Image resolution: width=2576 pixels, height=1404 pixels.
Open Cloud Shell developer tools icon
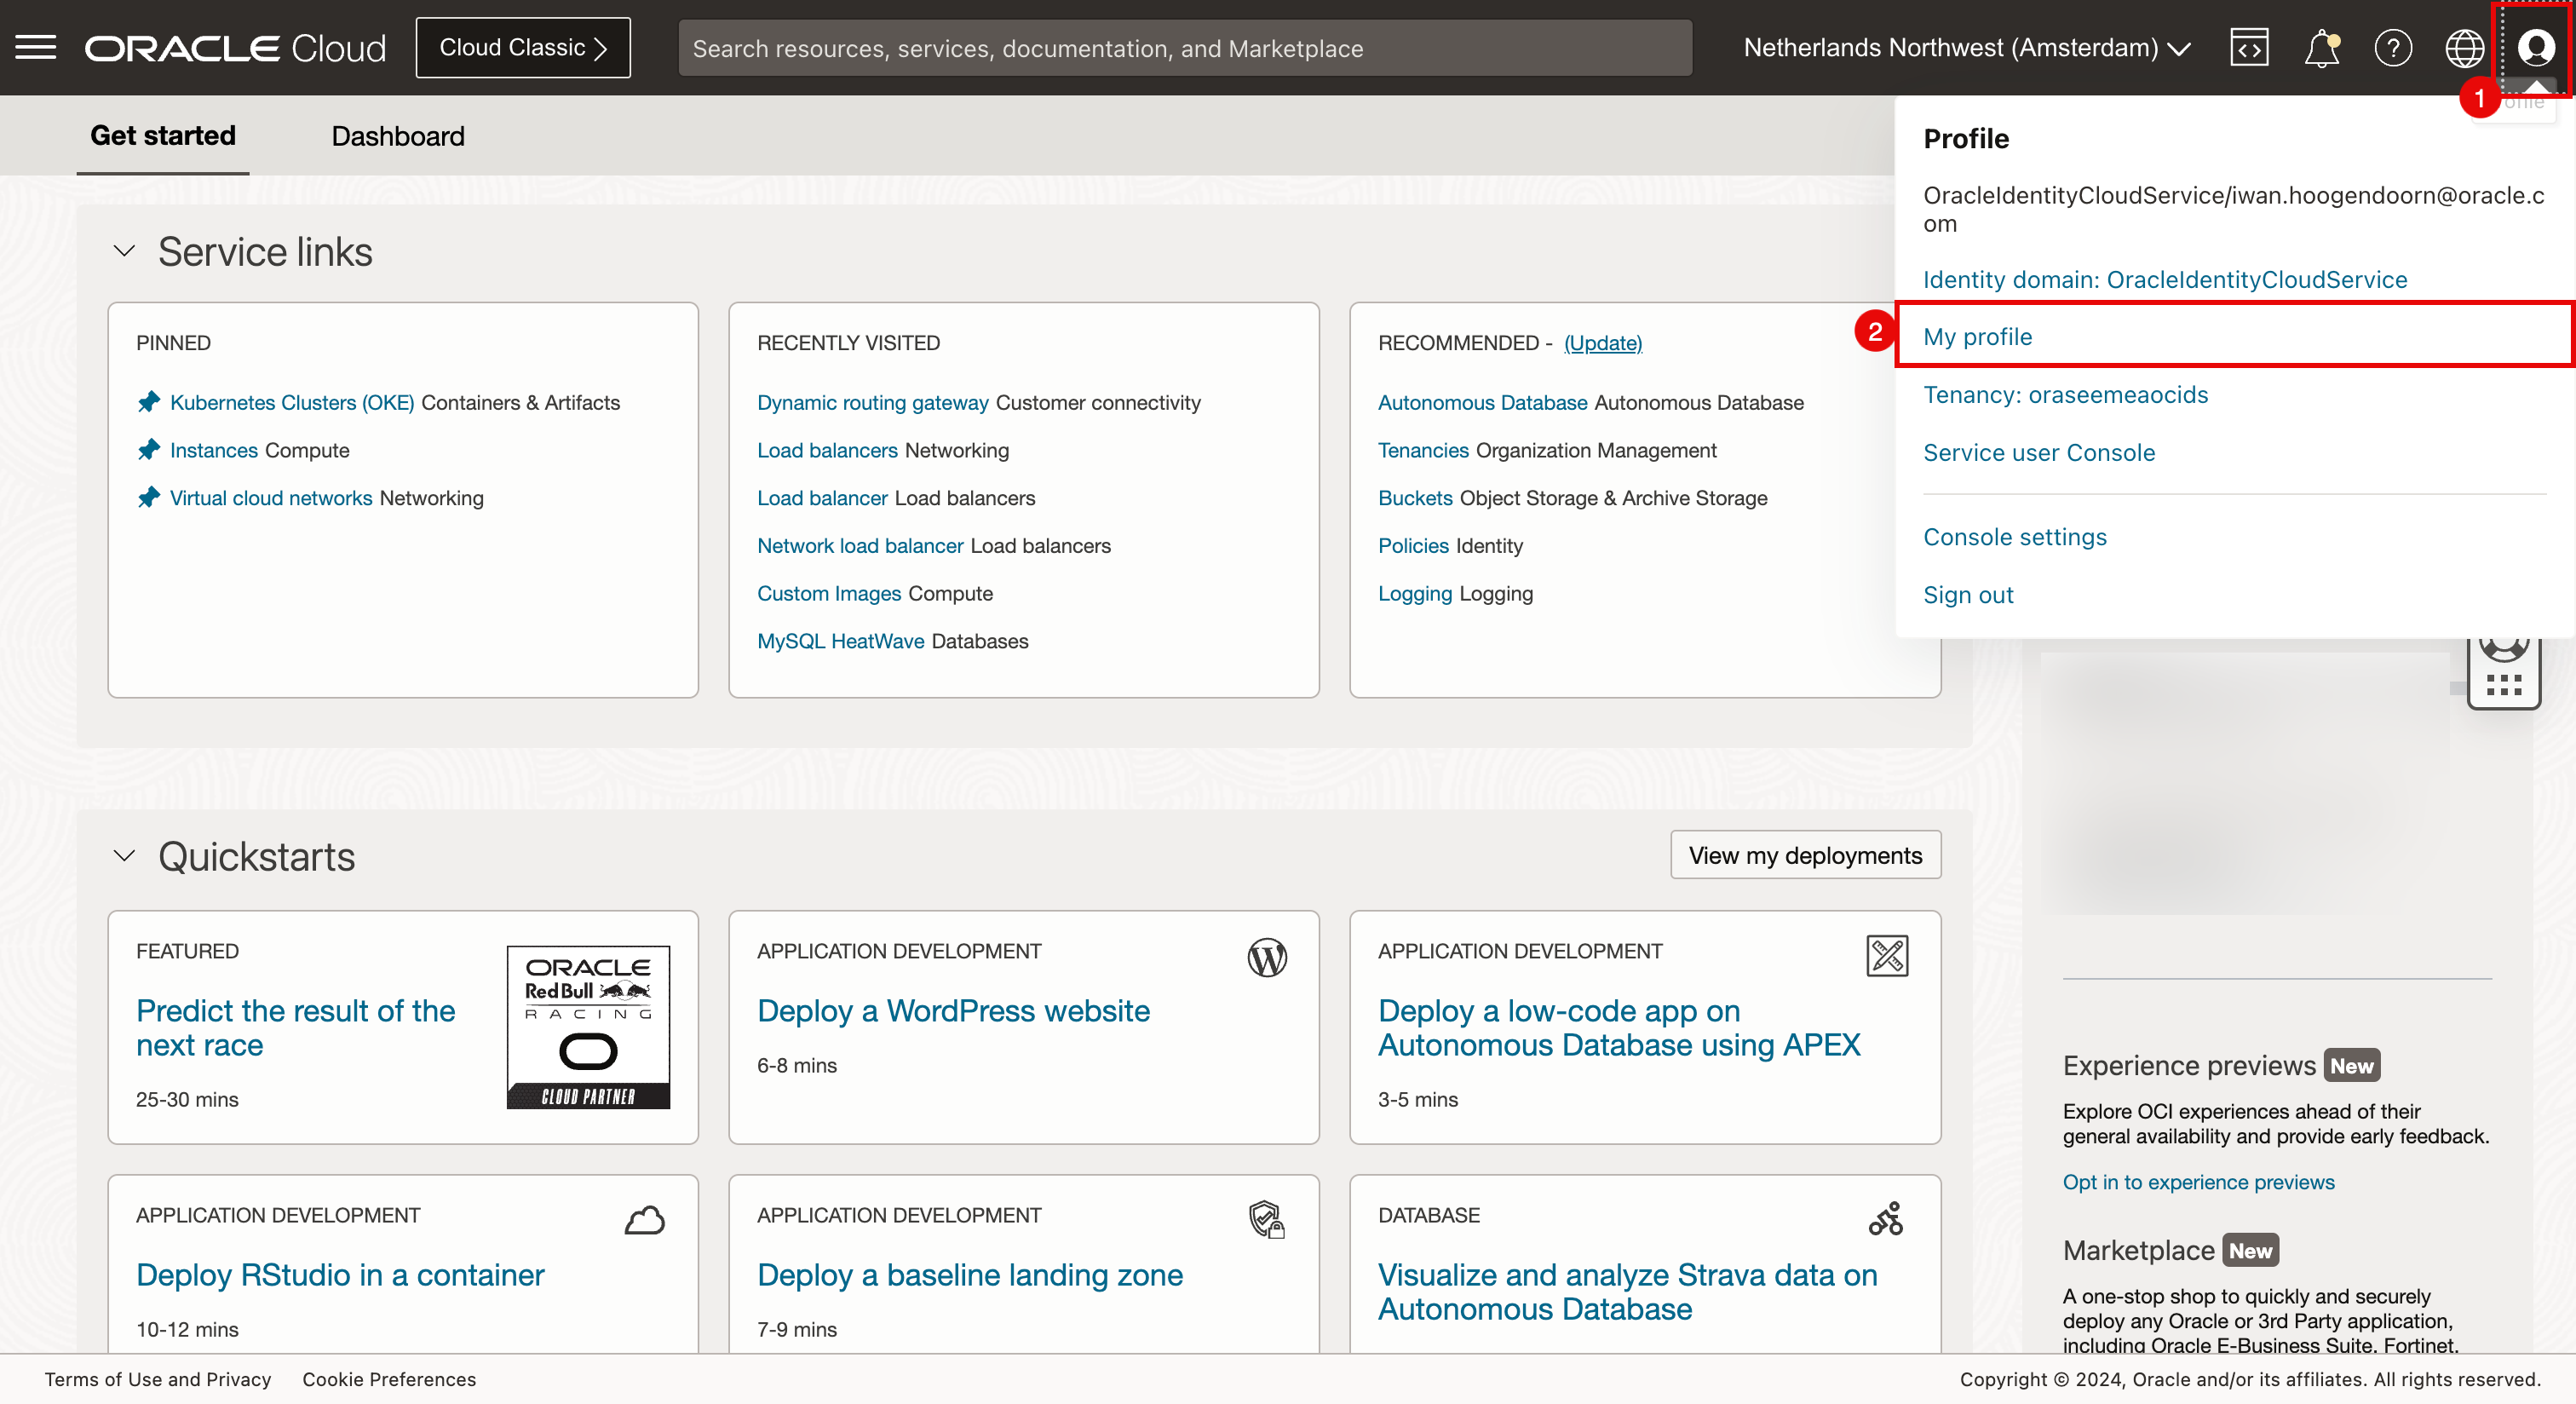coord(2248,47)
